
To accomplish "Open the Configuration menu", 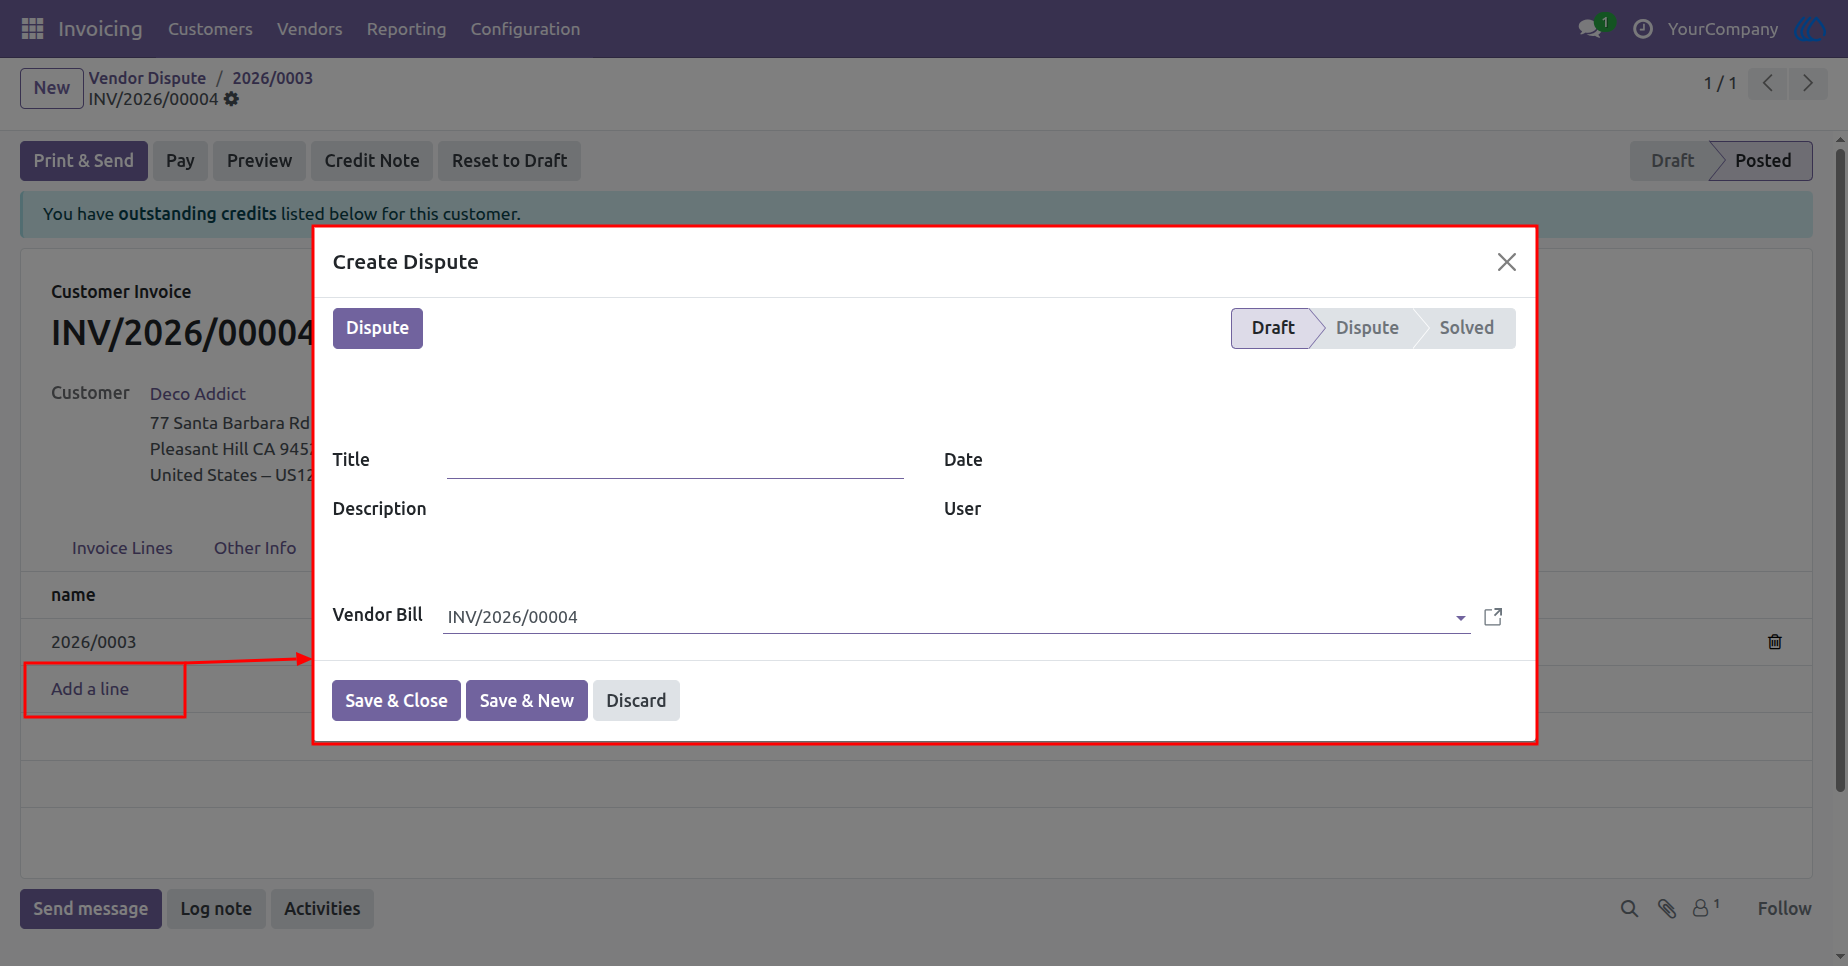I will [x=525, y=29].
